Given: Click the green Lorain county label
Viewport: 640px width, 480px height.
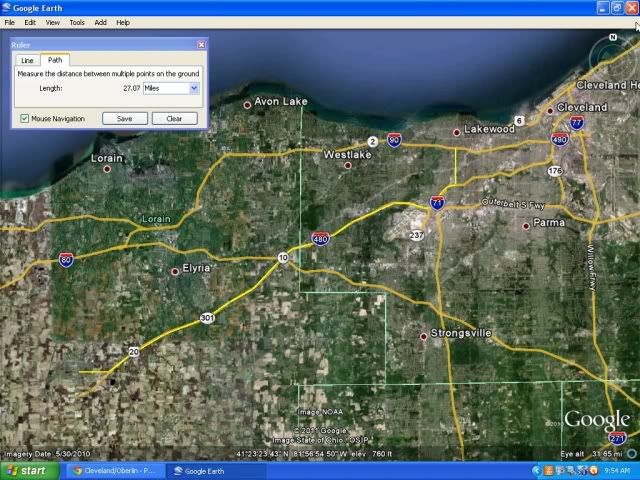Looking at the screenshot, I should [156, 219].
